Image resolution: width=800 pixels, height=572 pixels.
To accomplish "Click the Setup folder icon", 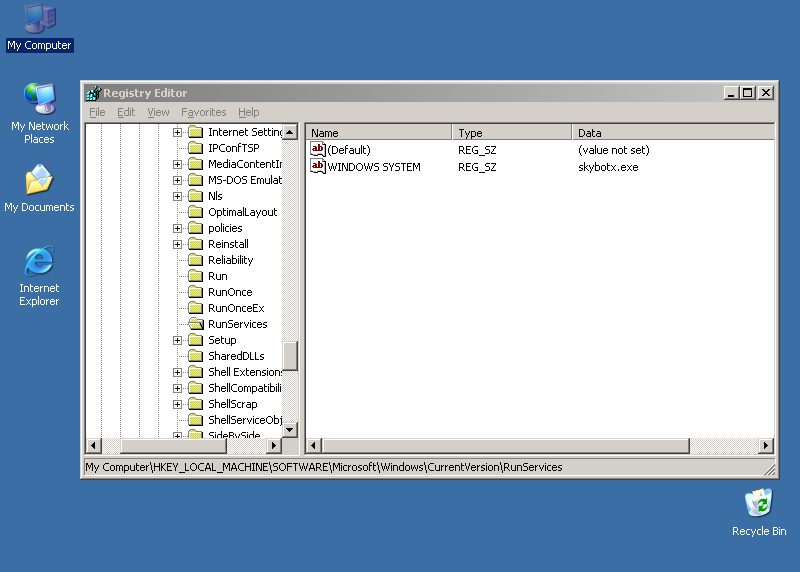I will (195, 340).
